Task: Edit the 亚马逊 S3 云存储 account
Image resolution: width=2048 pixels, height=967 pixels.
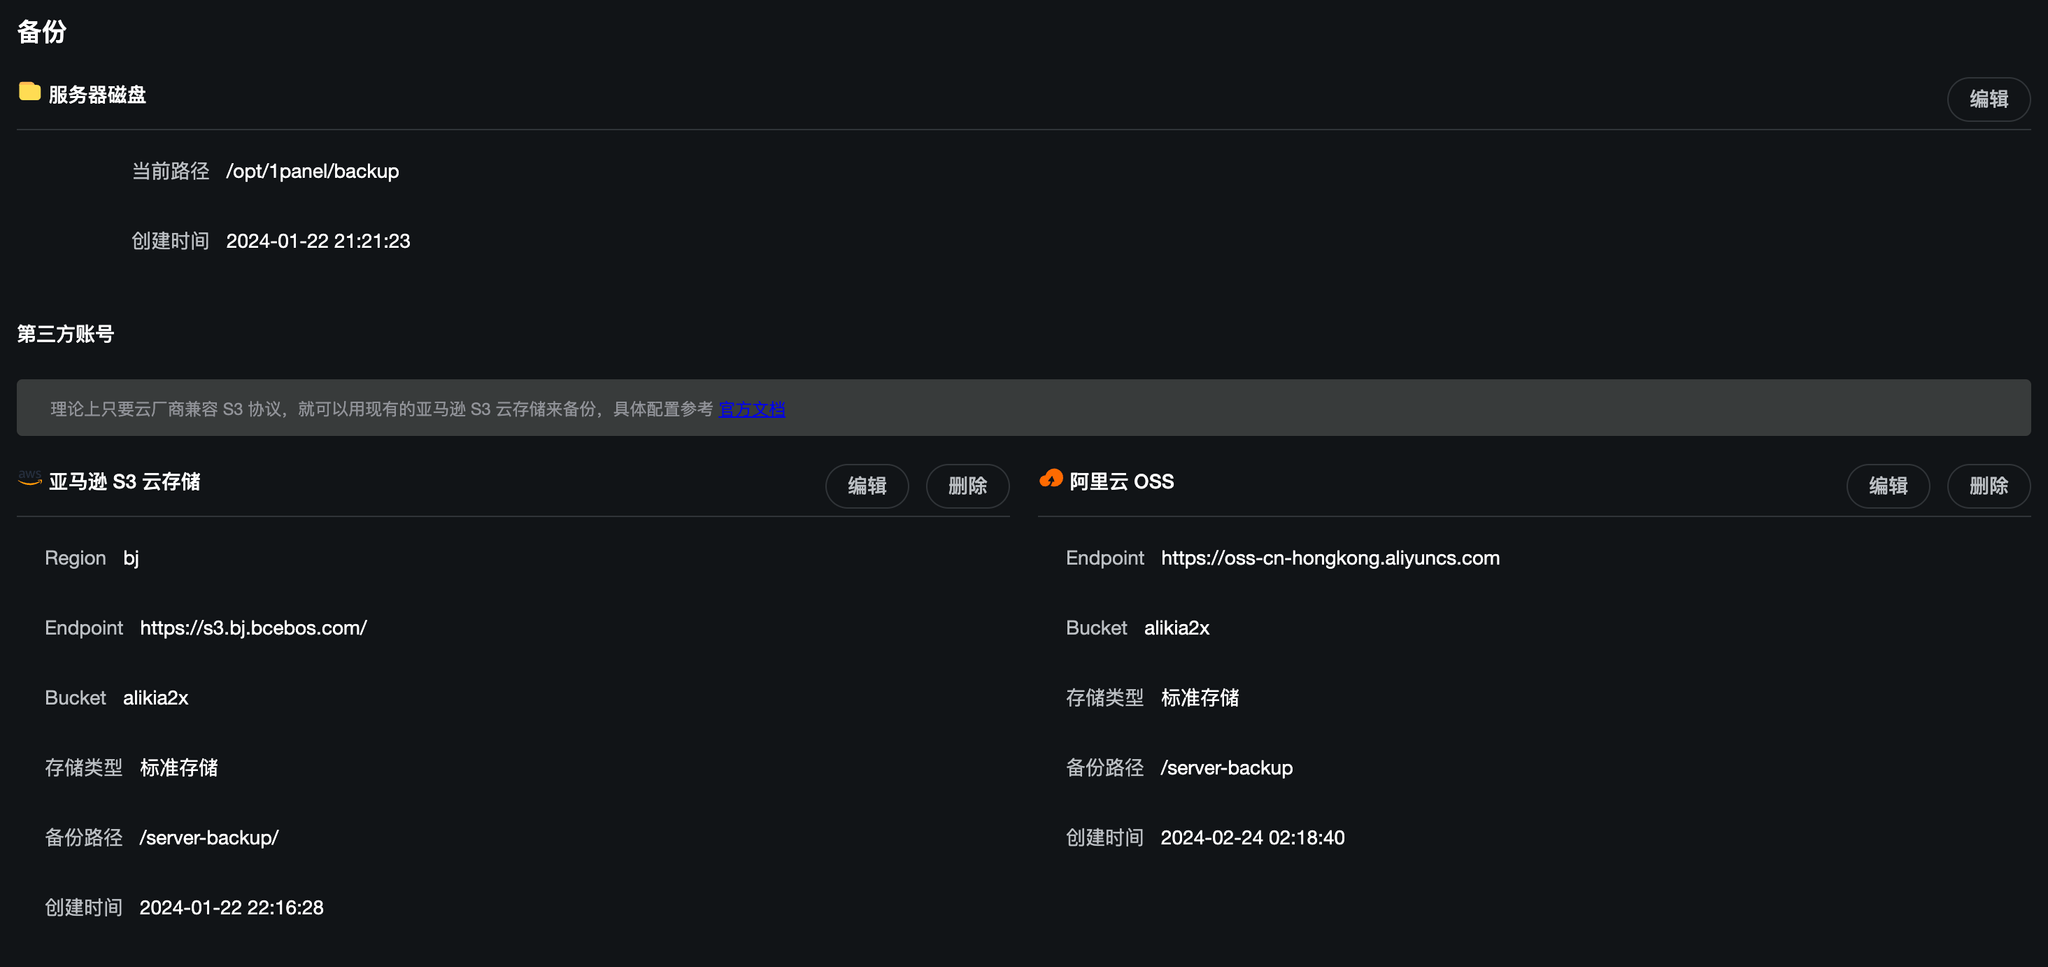Action: (x=866, y=486)
